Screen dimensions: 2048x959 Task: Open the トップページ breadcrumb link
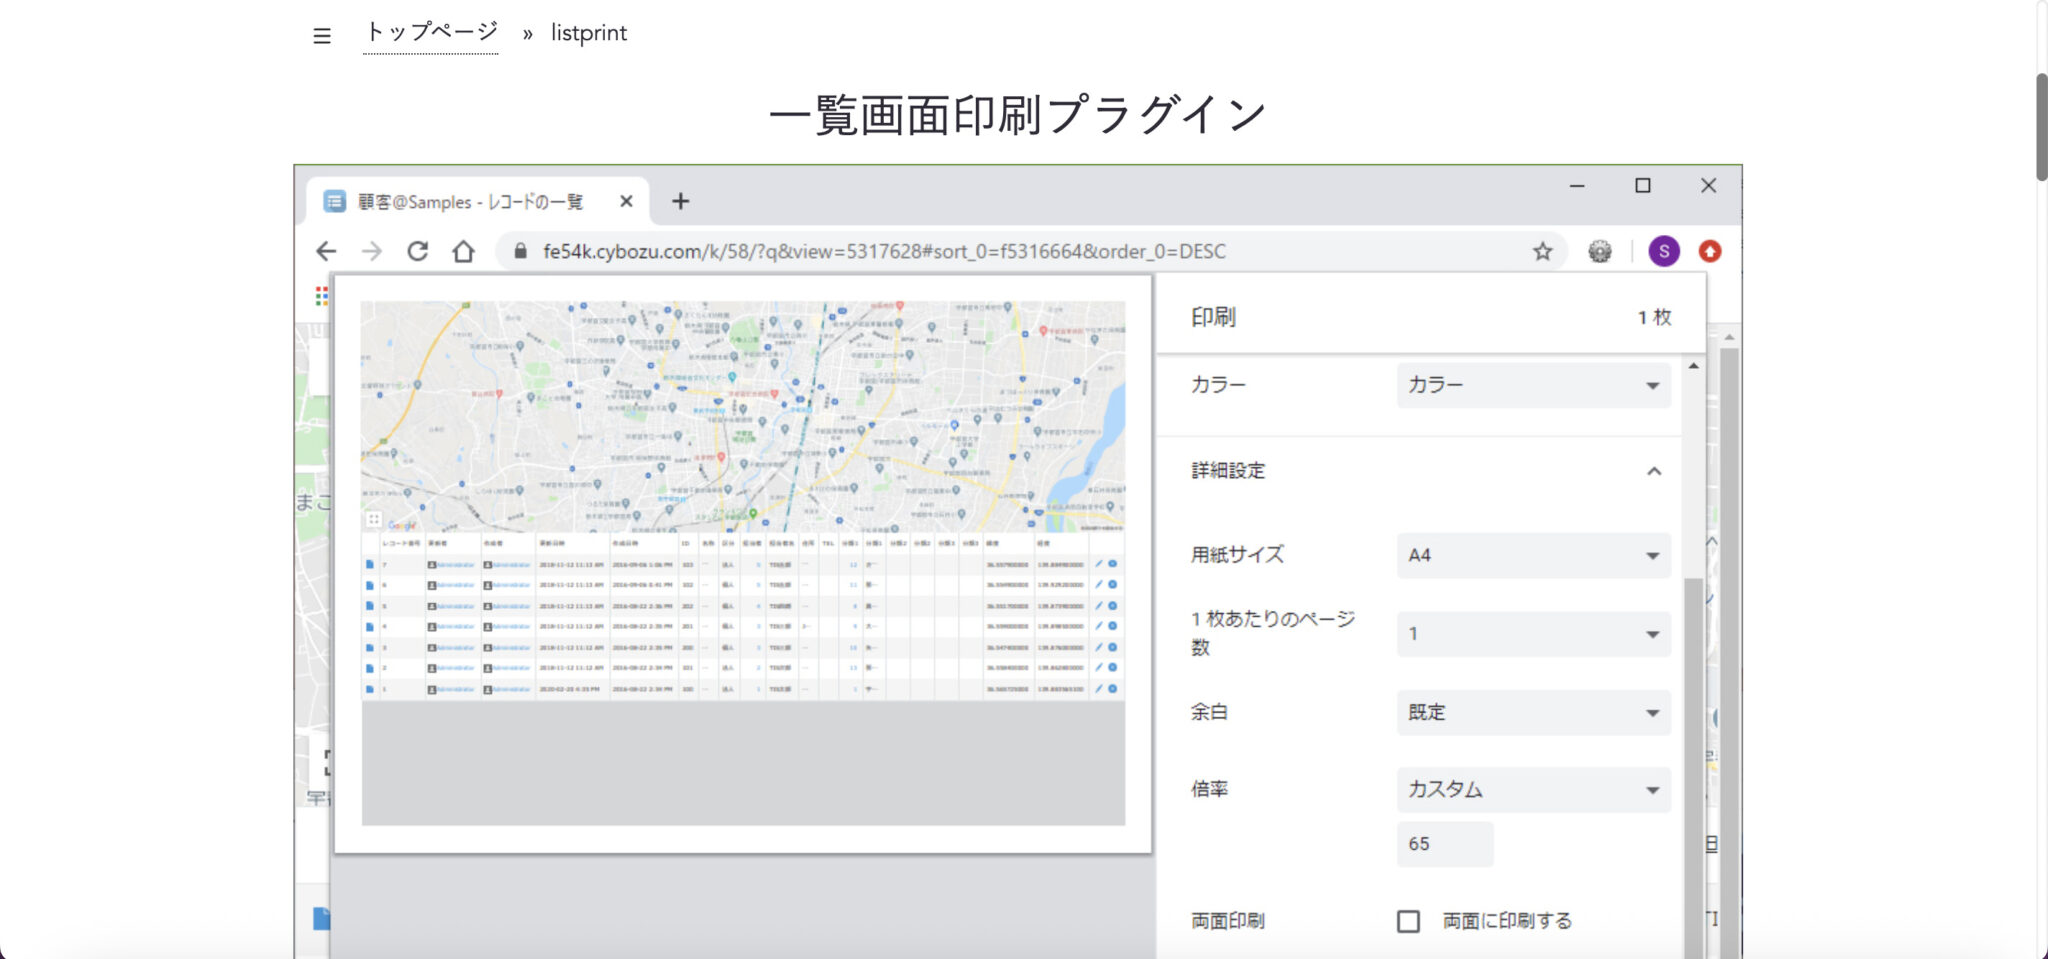(x=431, y=31)
